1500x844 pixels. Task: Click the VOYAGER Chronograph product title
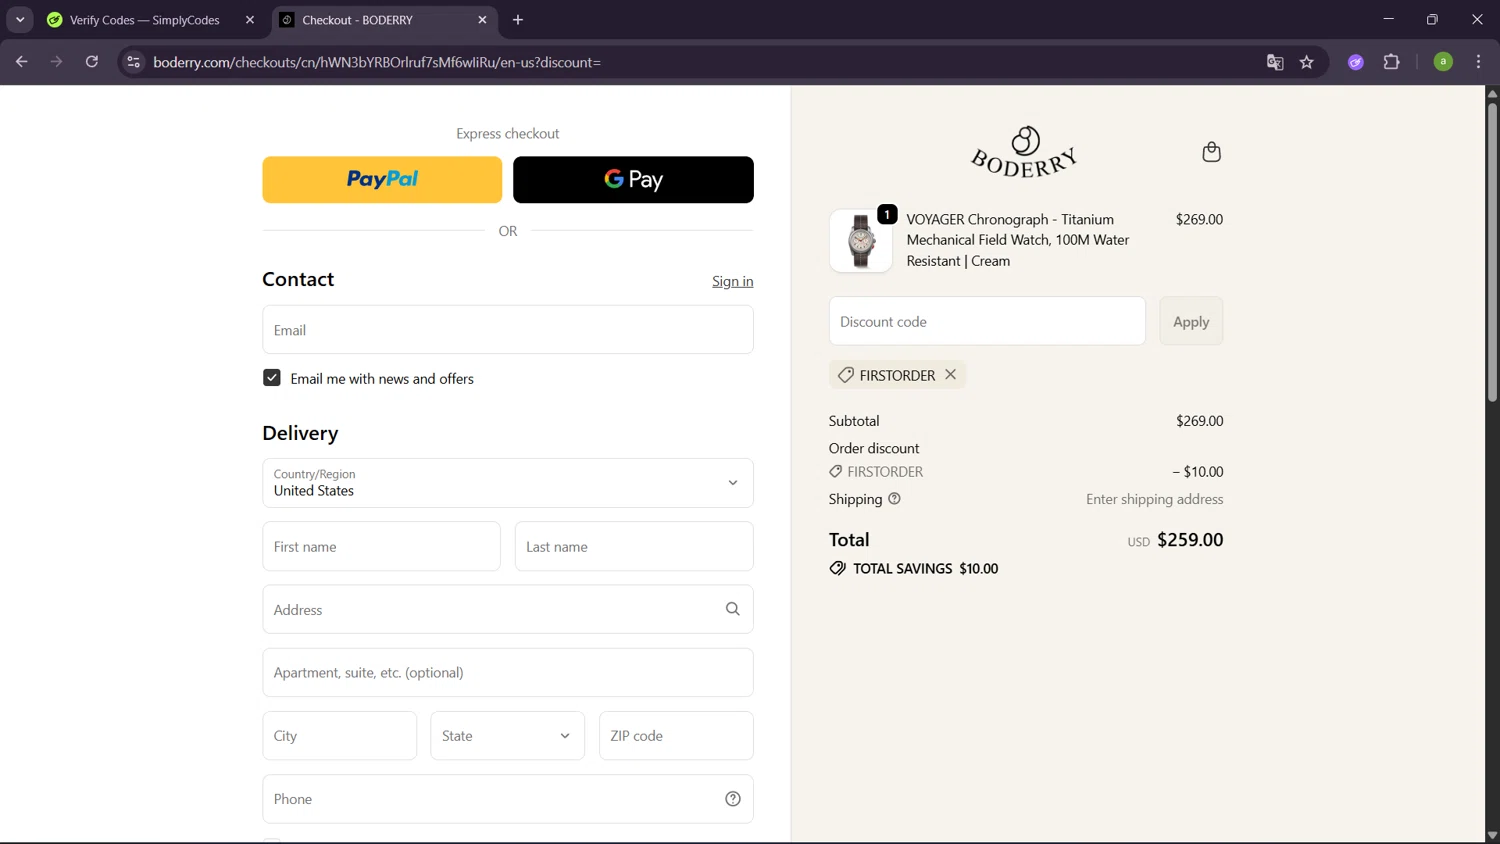1018,240
